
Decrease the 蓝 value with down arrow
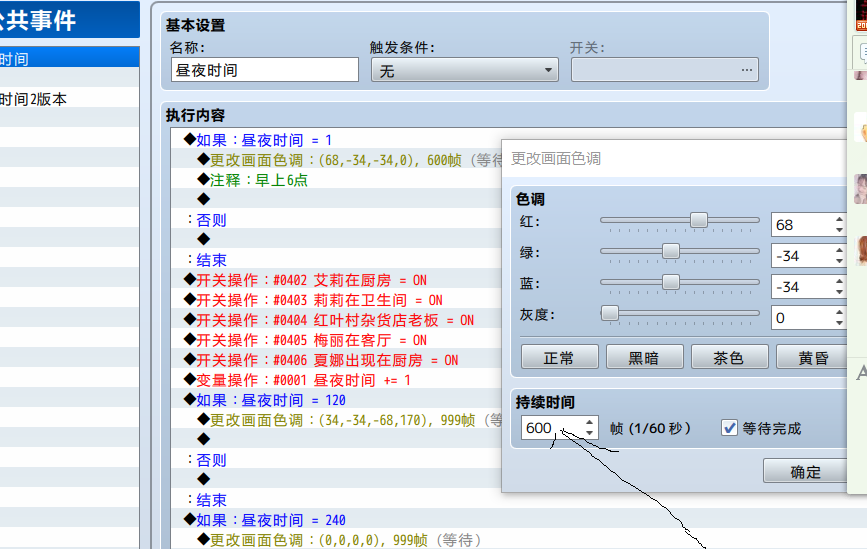pyautogui.click(x=839, y=292)
